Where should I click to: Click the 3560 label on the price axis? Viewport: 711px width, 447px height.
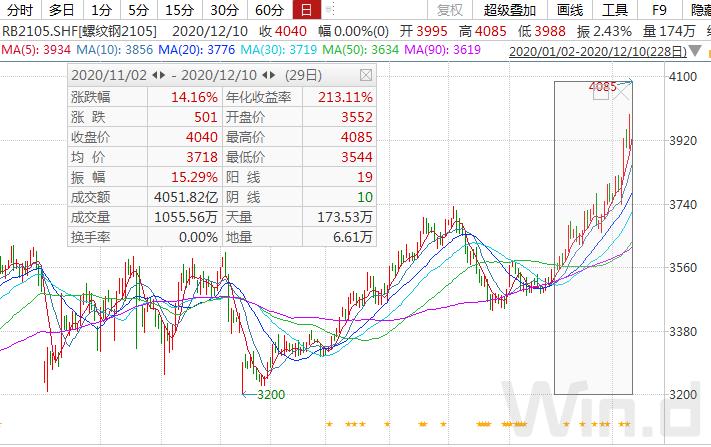[683, 267]
